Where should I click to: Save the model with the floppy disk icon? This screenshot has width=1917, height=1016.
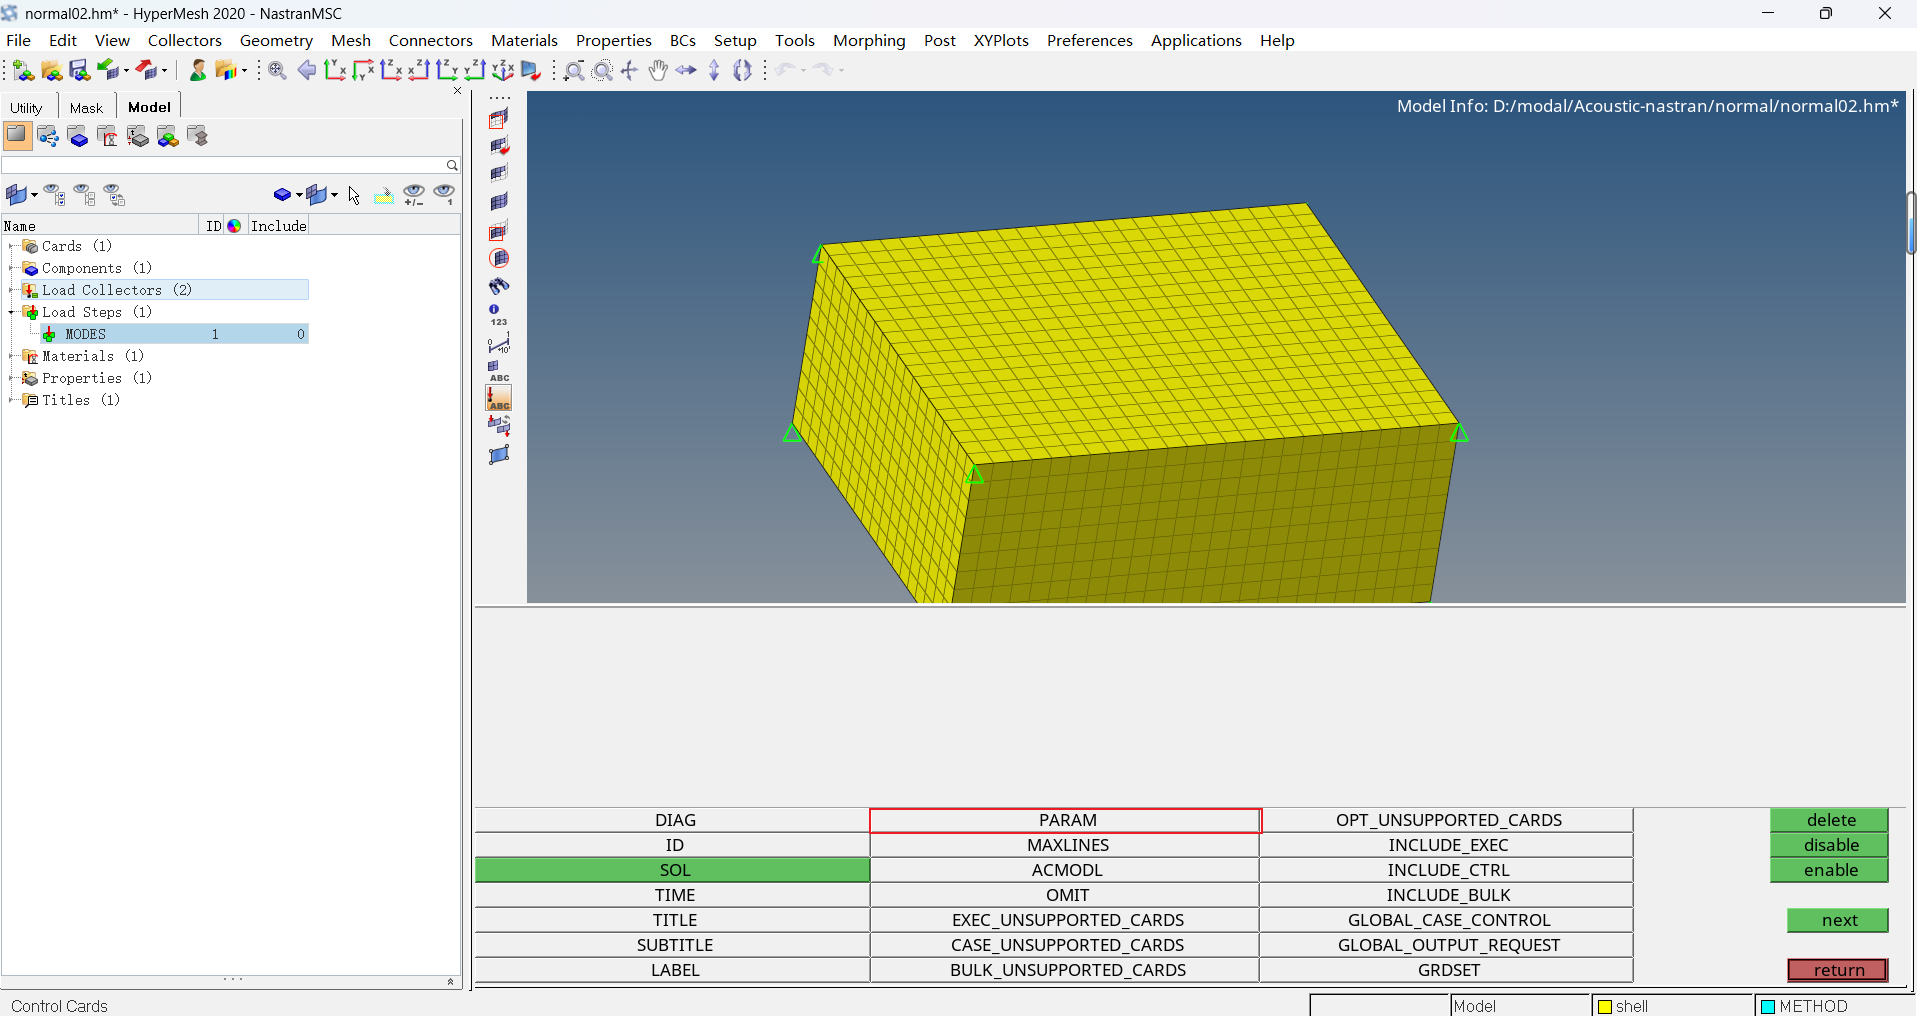78,71
